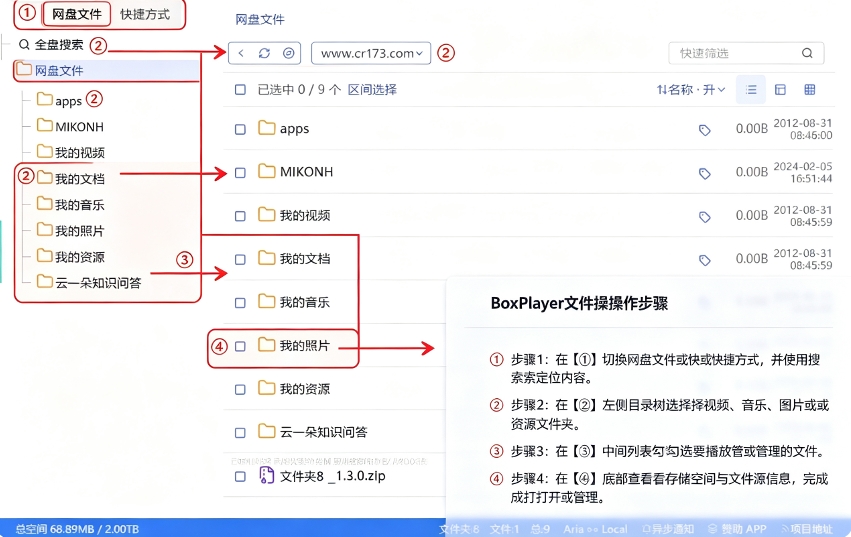Check the box for 我的视频 row
851x537 pixels.
(x=240, y=216)
